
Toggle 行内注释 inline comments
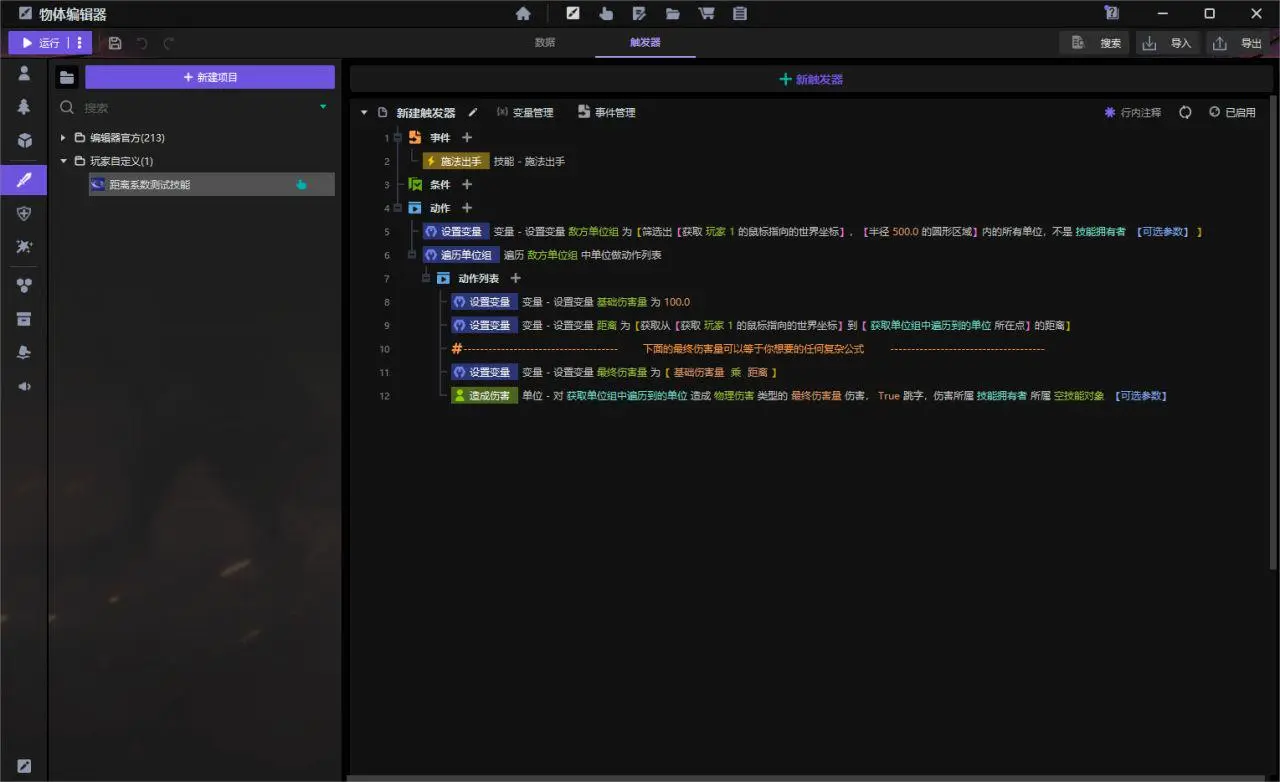pos(1133,113)
